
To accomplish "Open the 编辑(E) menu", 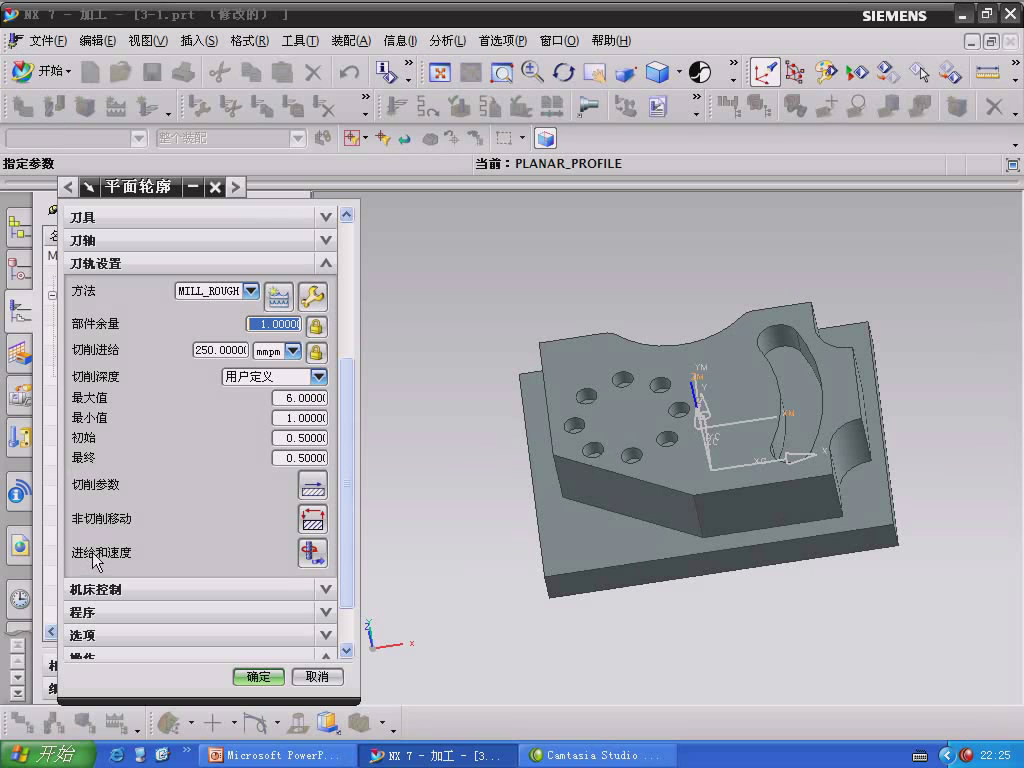I will (97, 40).
